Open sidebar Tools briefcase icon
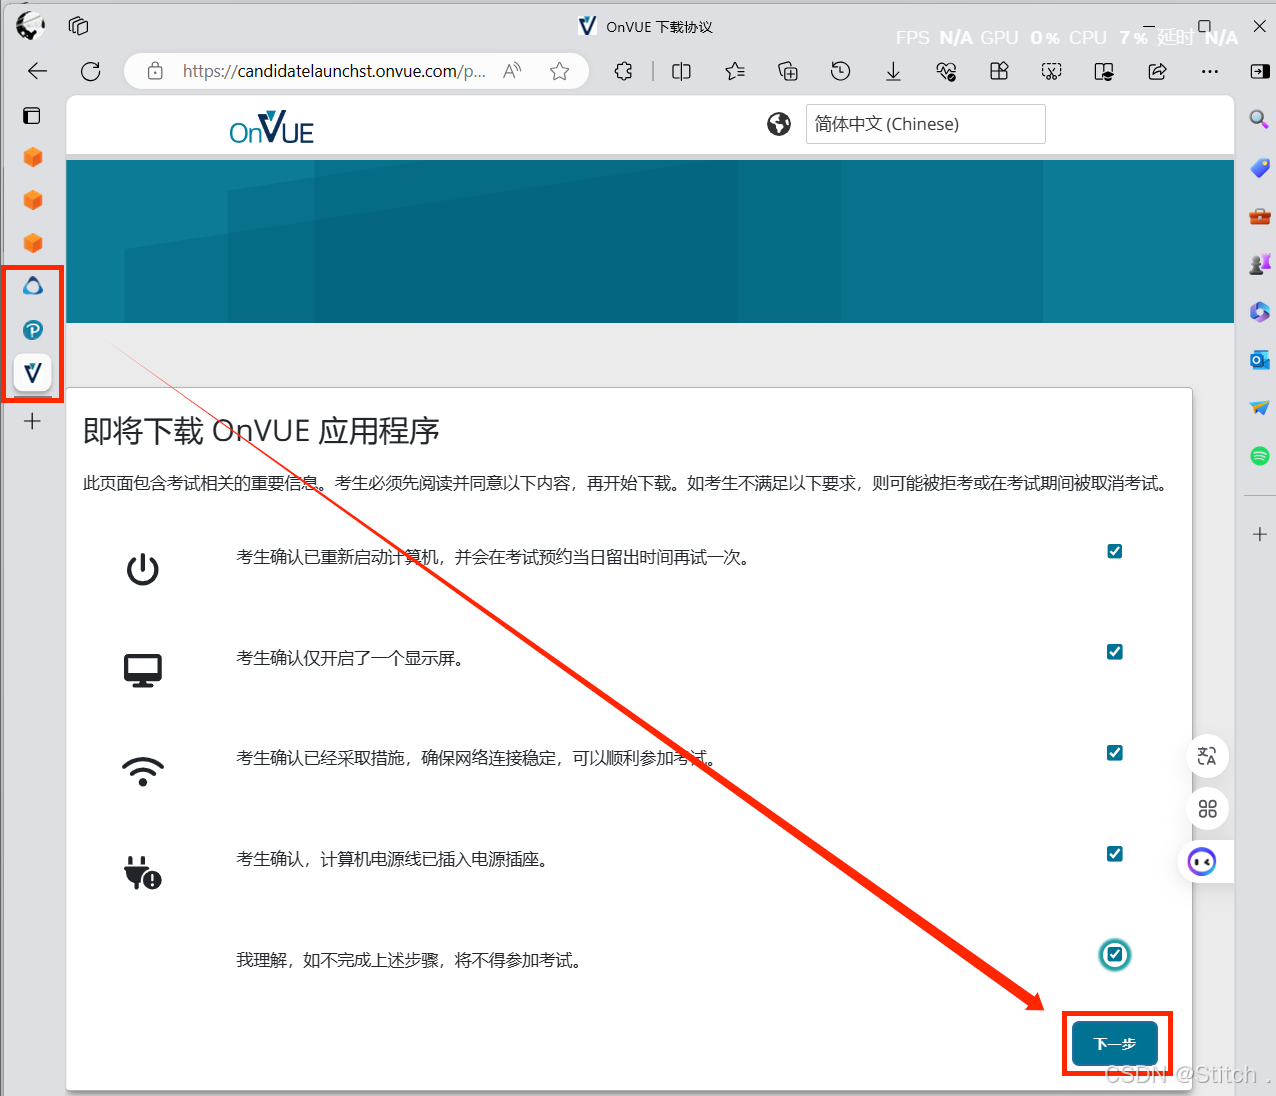Image resolution: width=1276 pixels, height=1096 pixels. click(1259, 215)
